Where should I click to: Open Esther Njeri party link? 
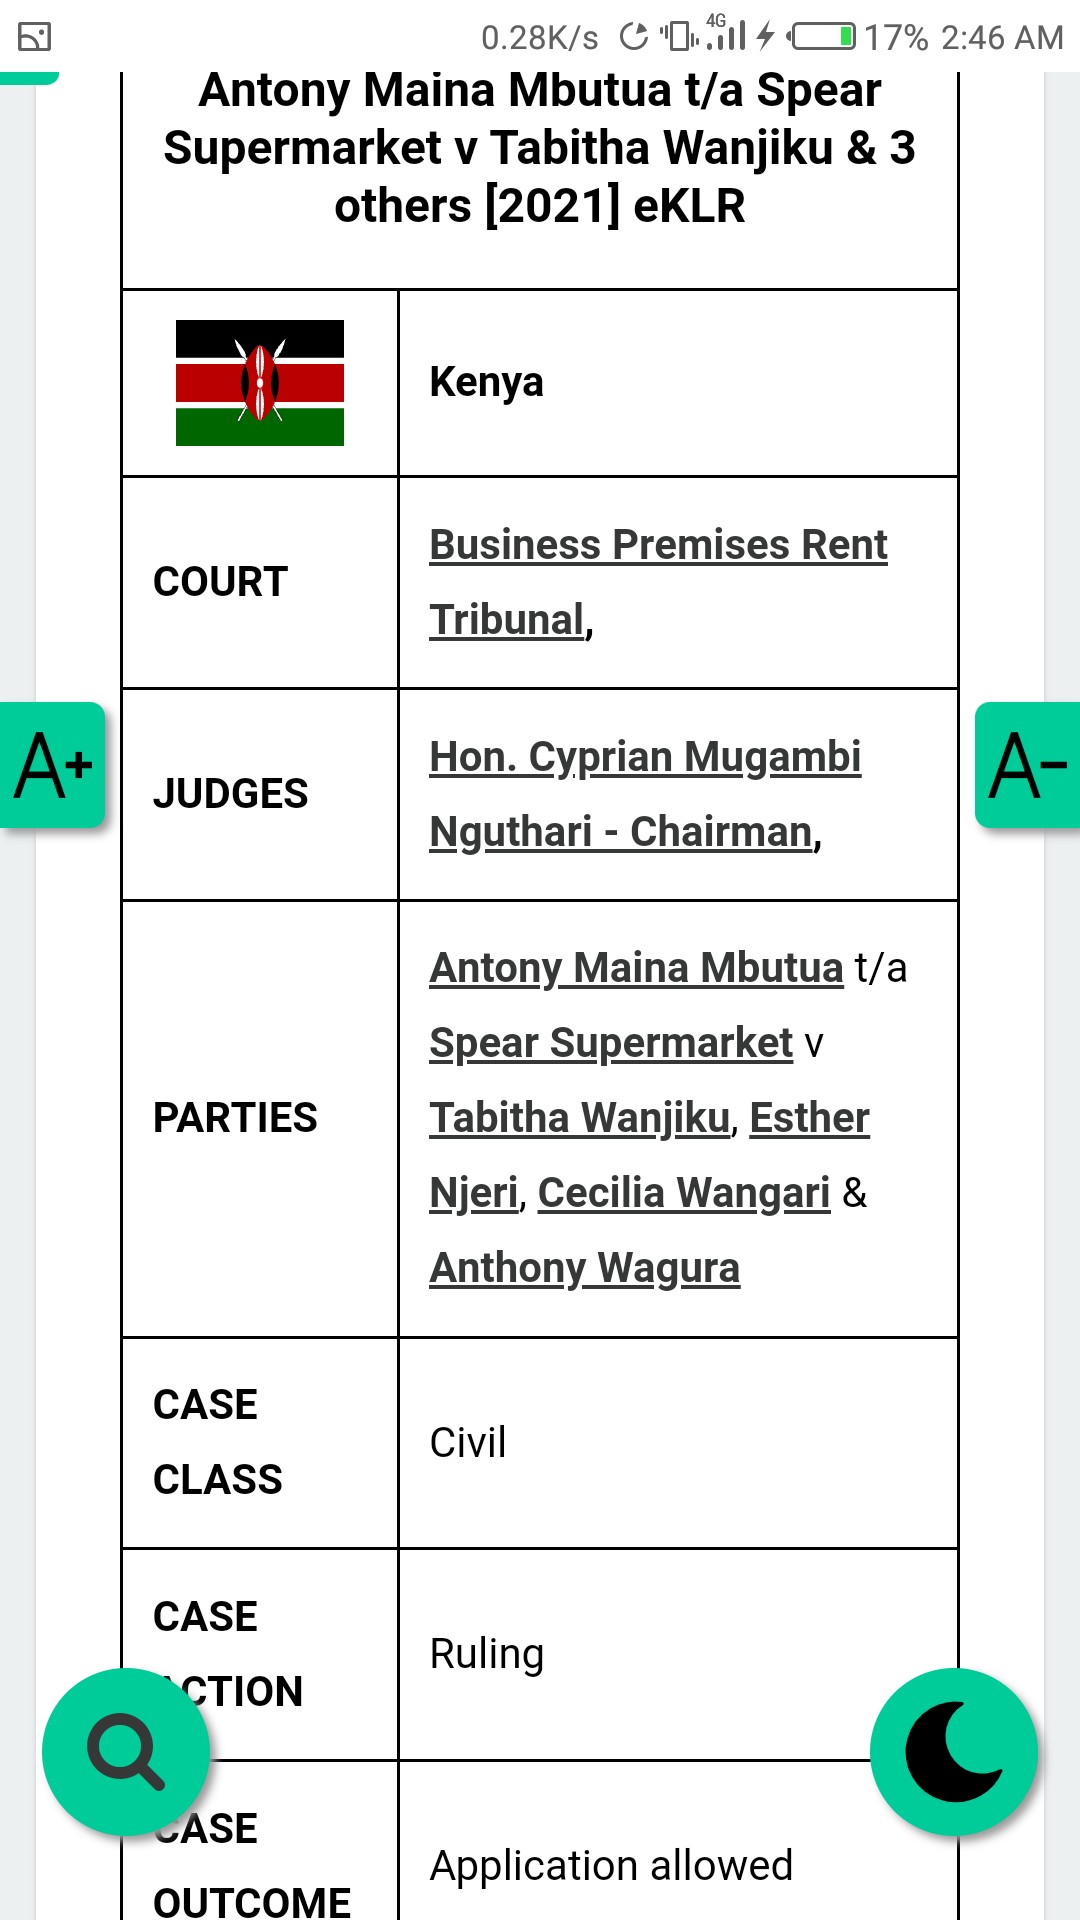[x=809, y=1118]
